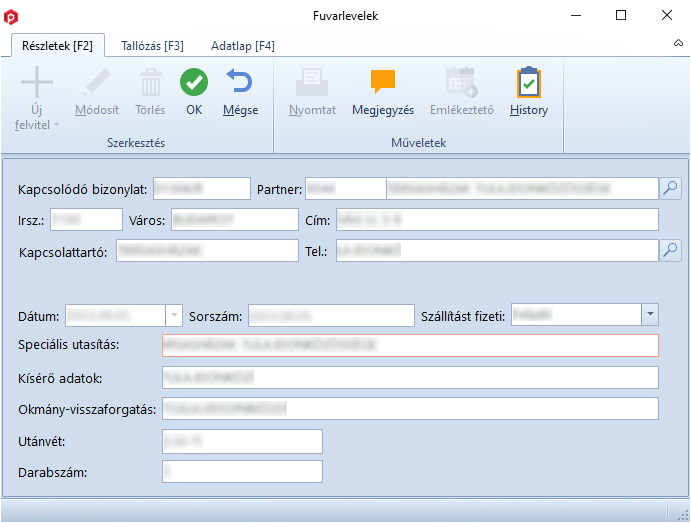Open the Adatlap [F4] tab

242,46
